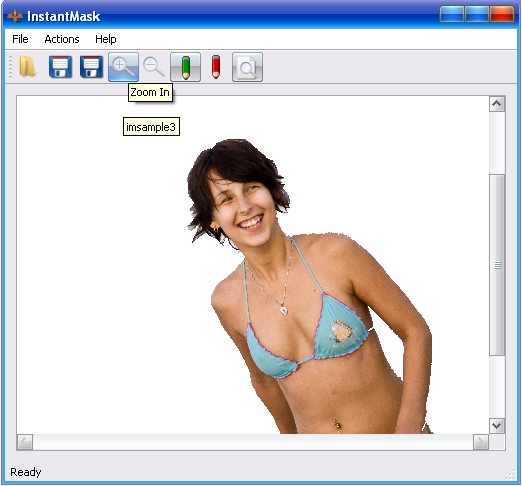Click the toolbar grip handle
Image resolution: width=522 pixels, height=486 pixels.
tap(10, 67)
